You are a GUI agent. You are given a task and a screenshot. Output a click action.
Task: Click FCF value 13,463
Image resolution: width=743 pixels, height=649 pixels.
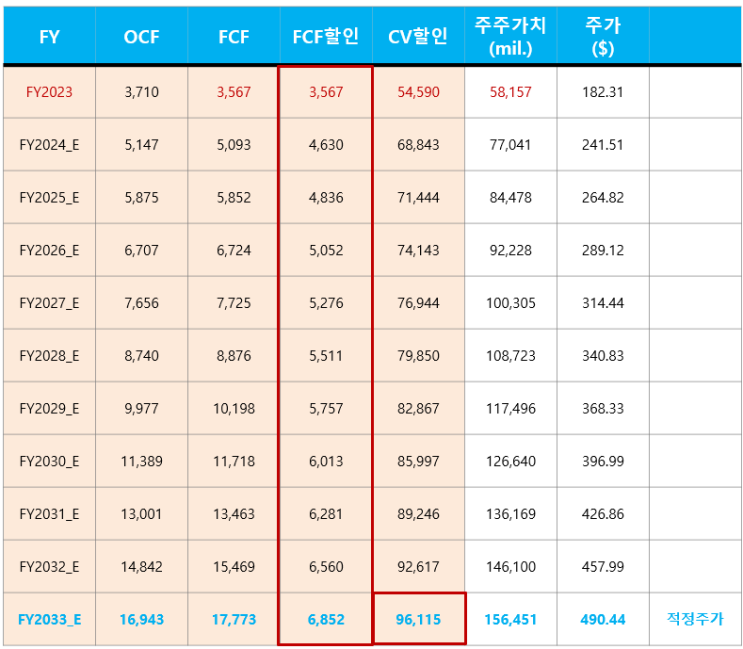click(234, 514)
